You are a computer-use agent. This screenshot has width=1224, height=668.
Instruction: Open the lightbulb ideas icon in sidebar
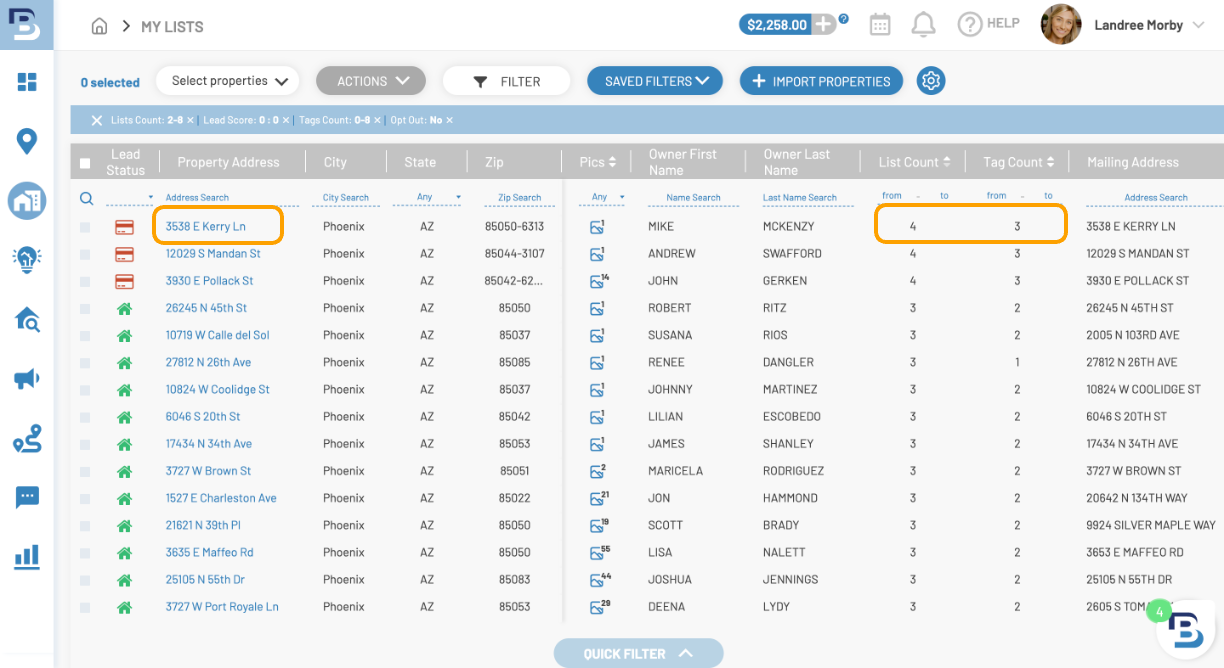27,259
